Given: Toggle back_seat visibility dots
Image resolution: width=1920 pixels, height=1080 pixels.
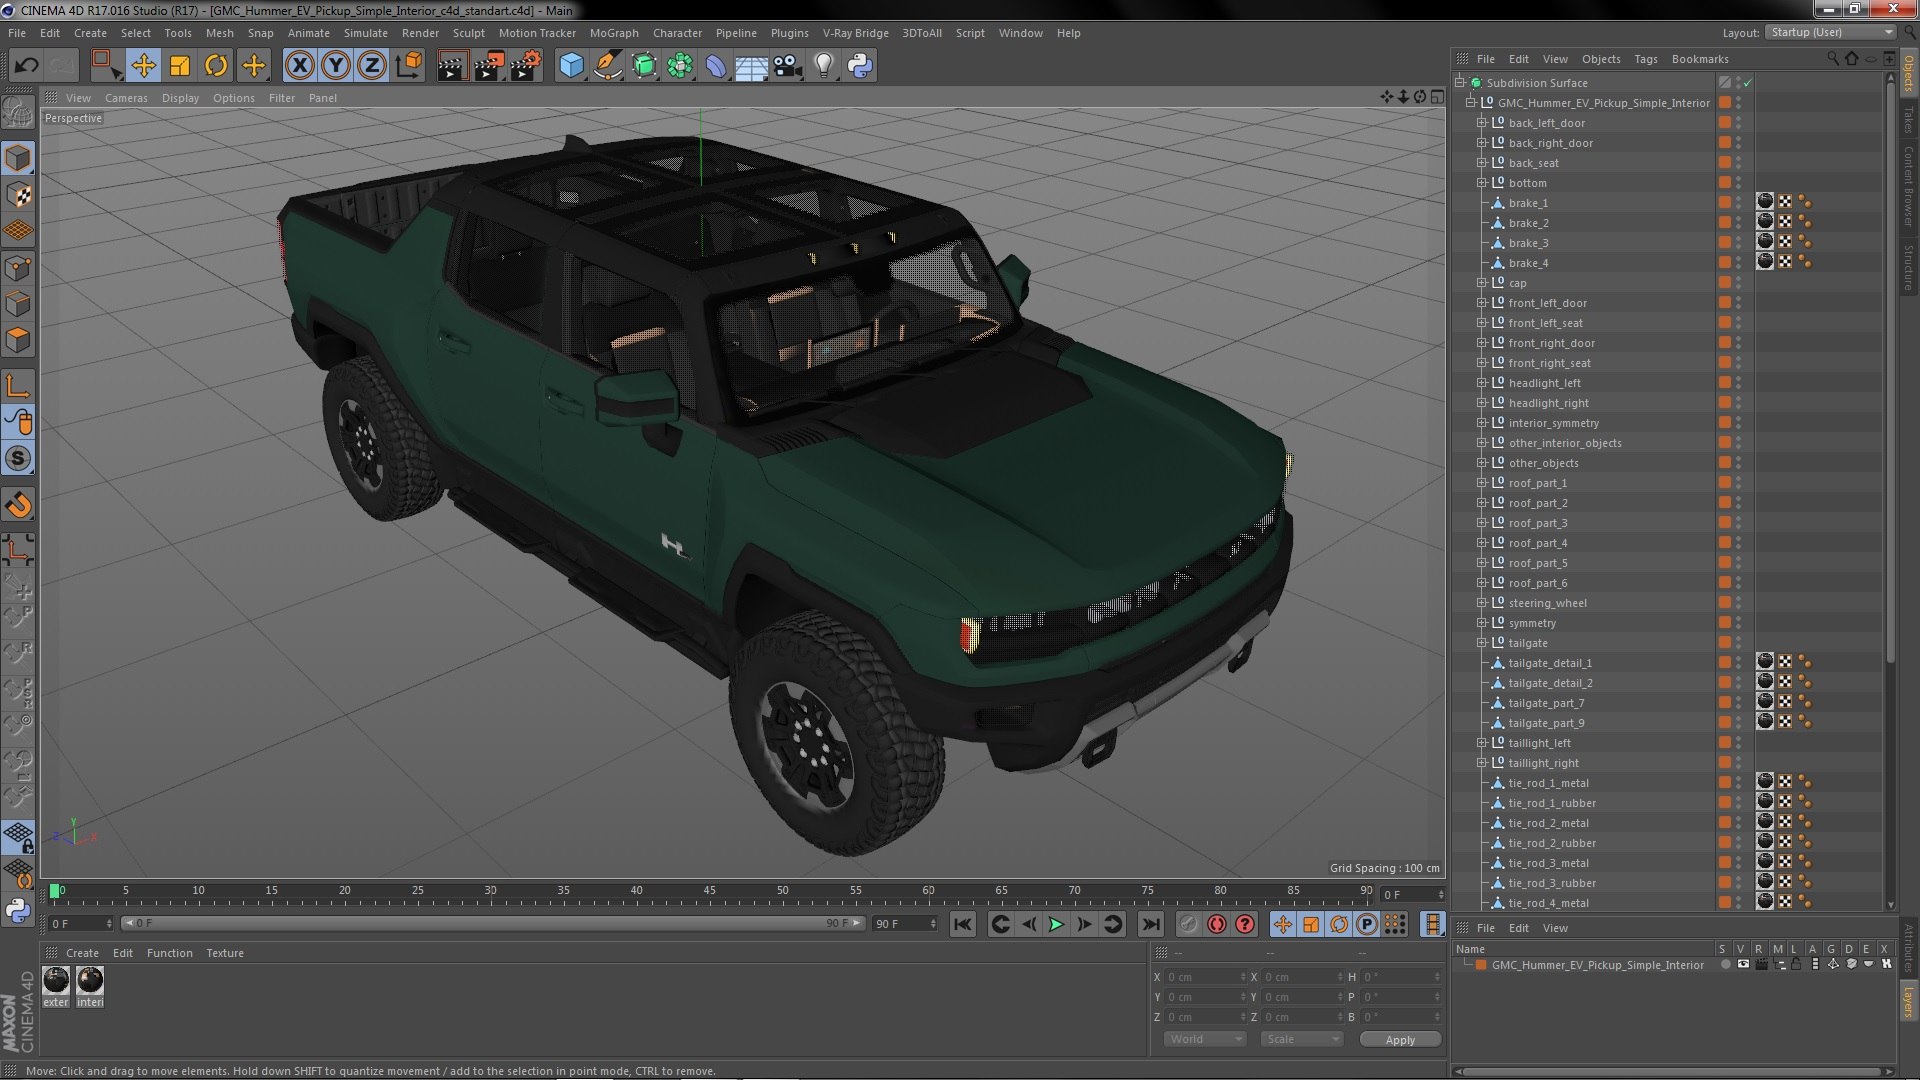Looking at the screenshot, I should 1738,163.
